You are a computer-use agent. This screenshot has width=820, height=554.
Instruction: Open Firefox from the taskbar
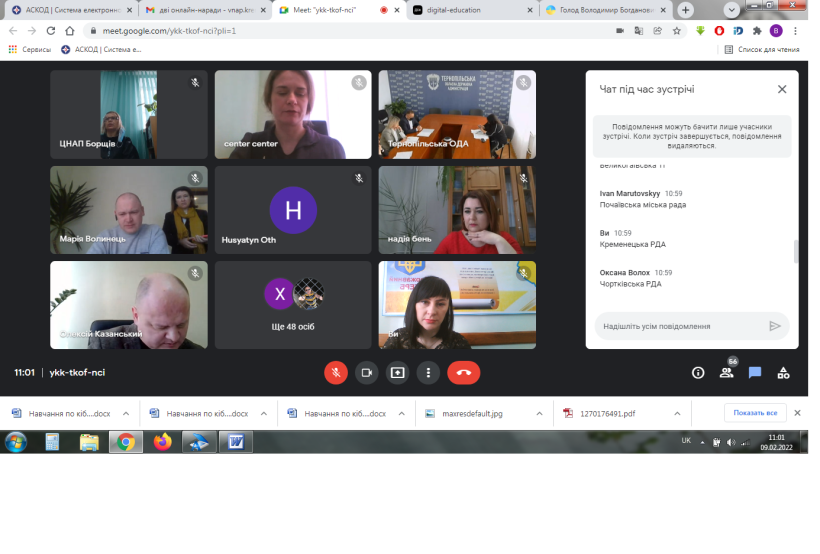coord(163,442)
